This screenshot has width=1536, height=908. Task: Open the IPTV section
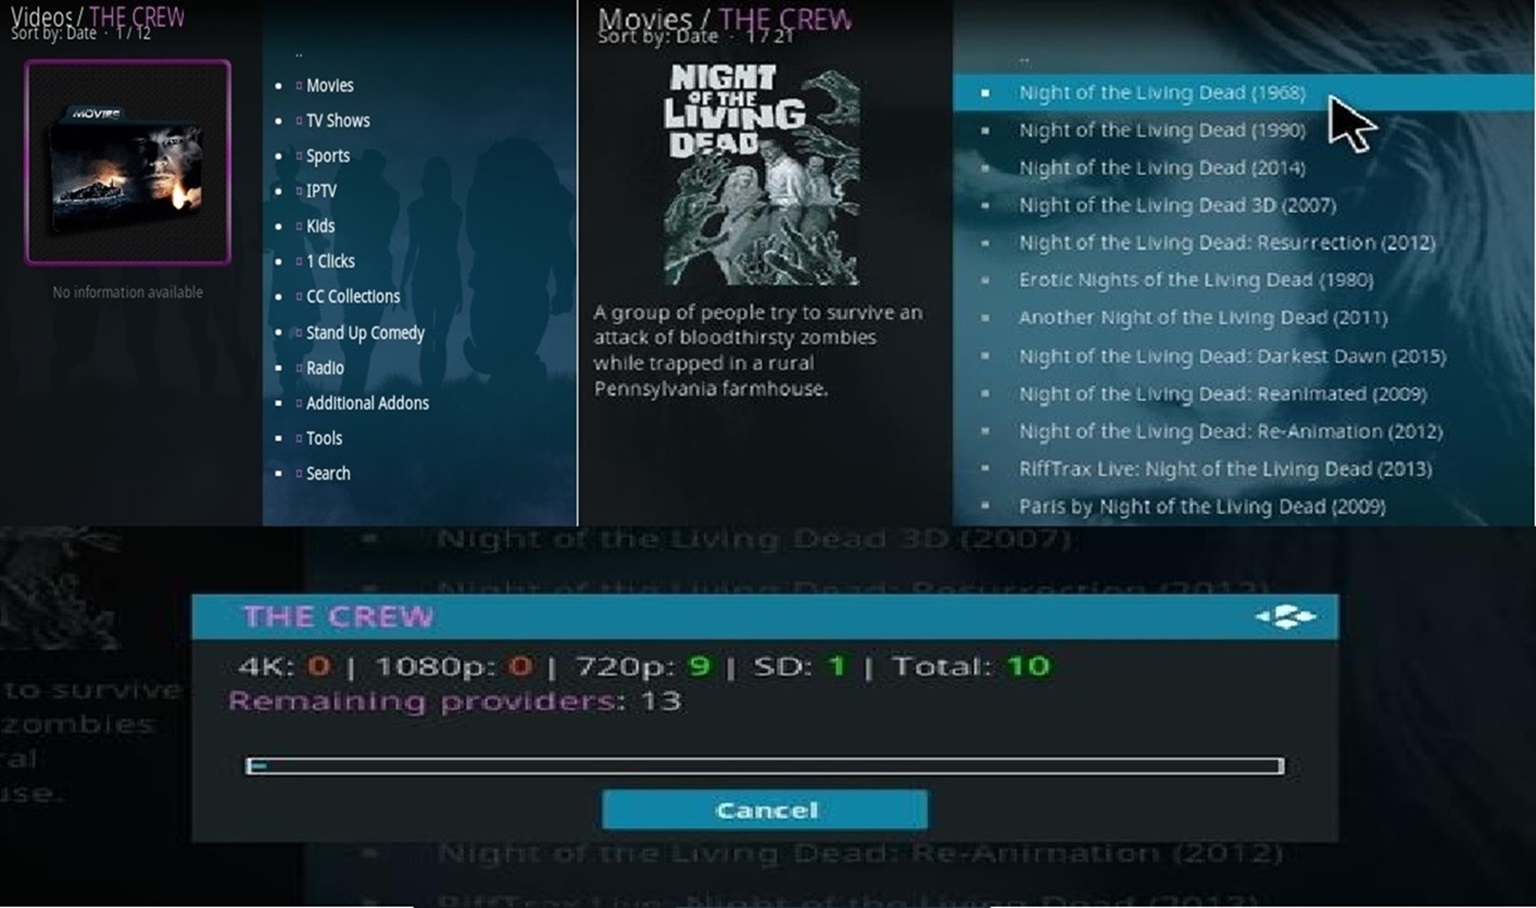pyautogui.click(x=321, y=191)
